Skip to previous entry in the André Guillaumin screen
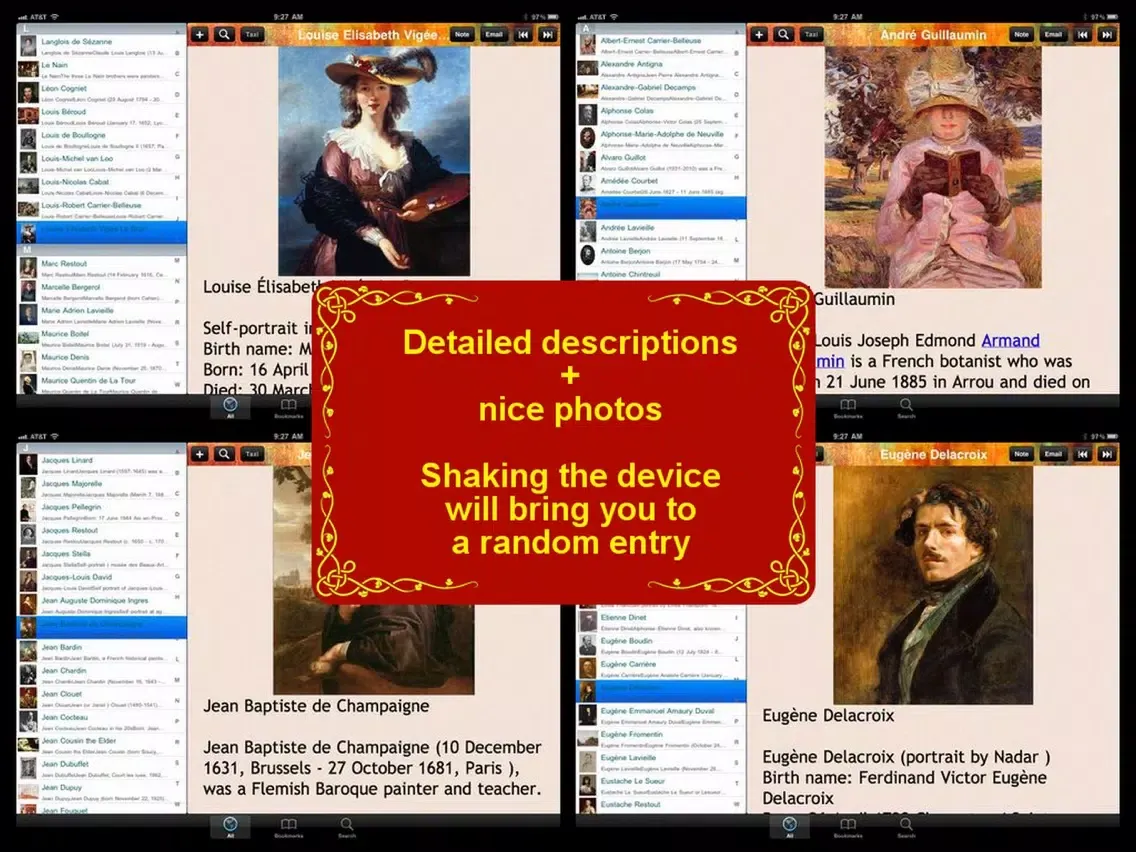1136x852 pixels. tap(1082, 34)
